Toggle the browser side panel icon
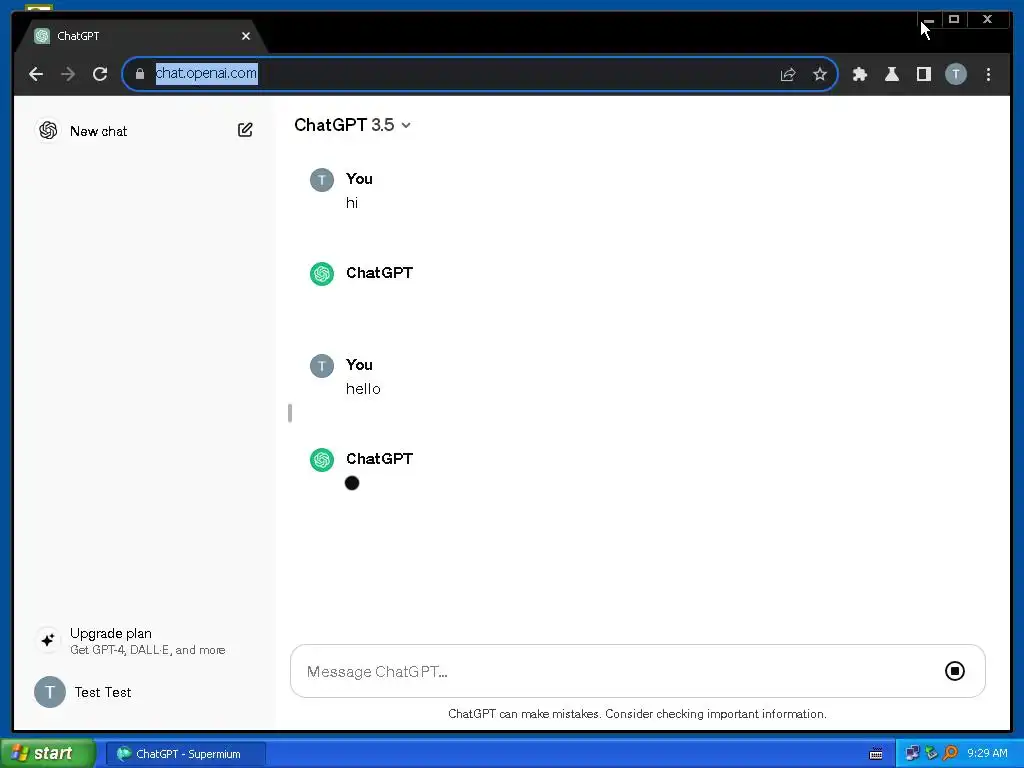This screenshot has width=1024, height=768. click(x=923, y=74)
